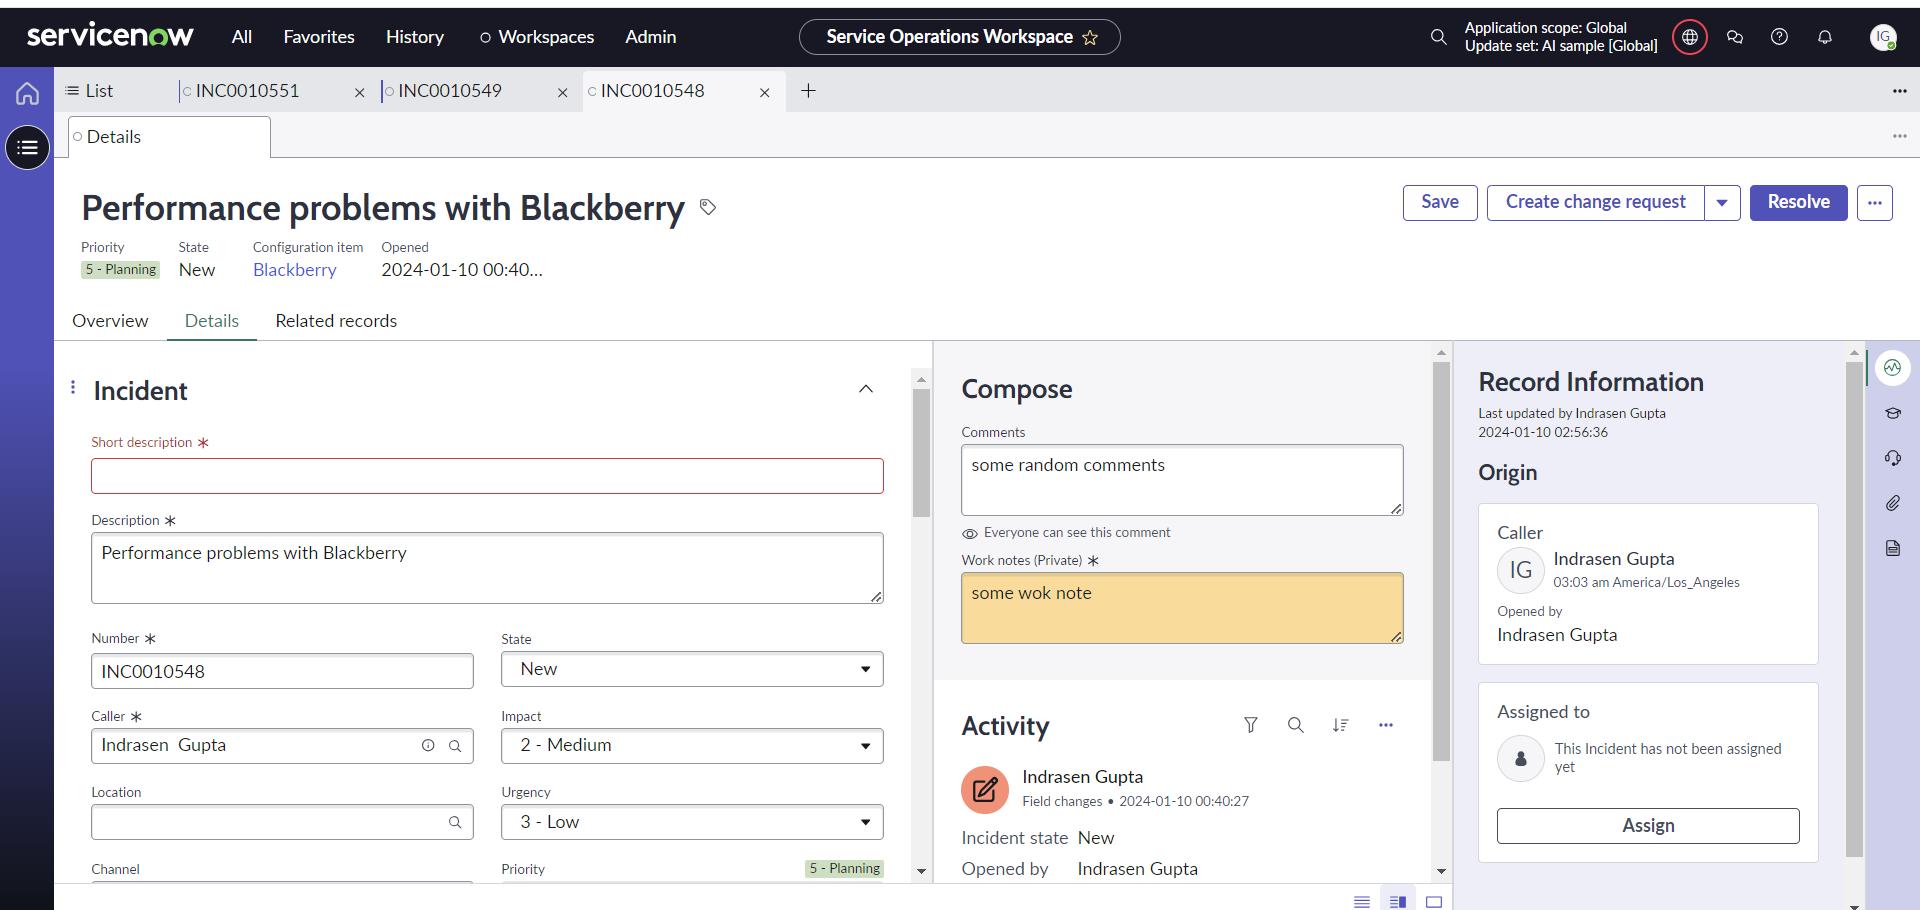Select the single-column layout icon at bottom

(x=1362, y=901)
